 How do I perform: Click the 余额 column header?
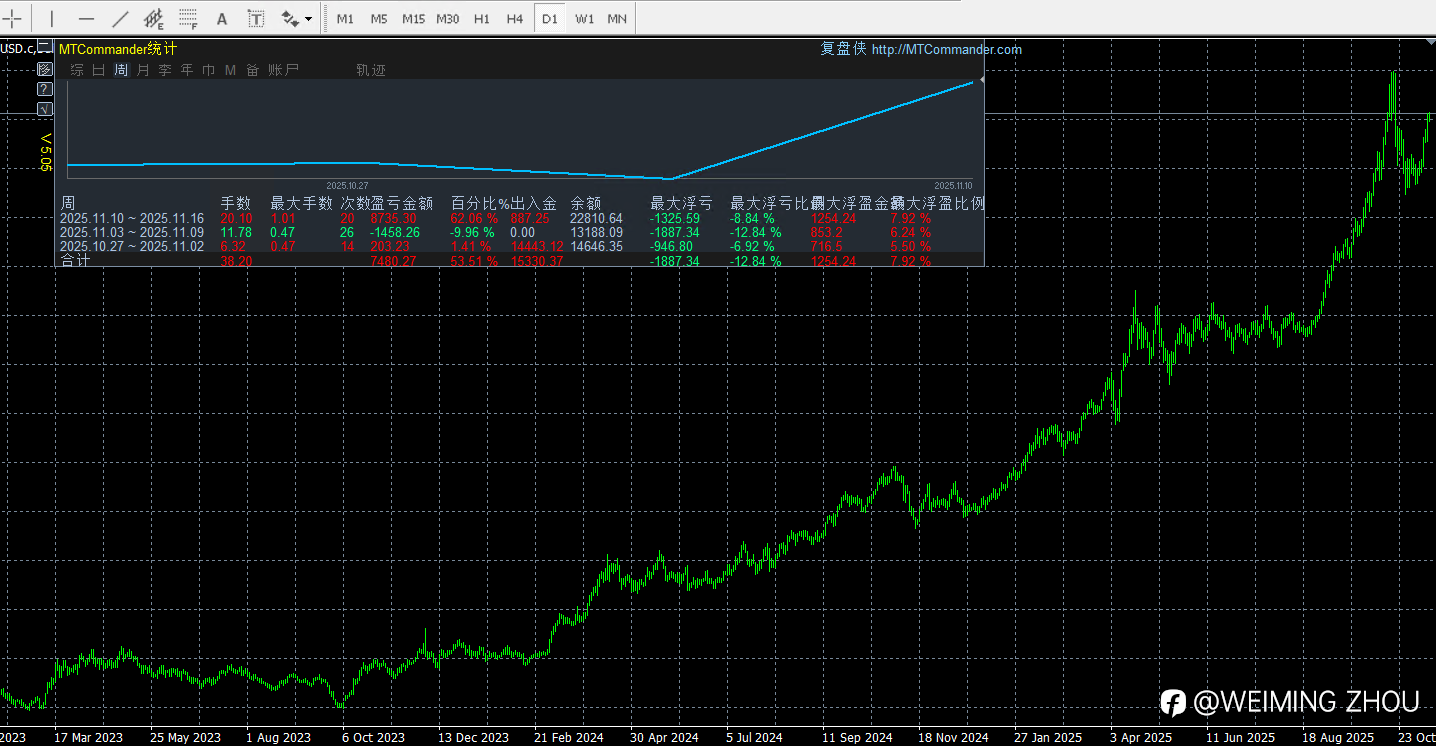586,203
